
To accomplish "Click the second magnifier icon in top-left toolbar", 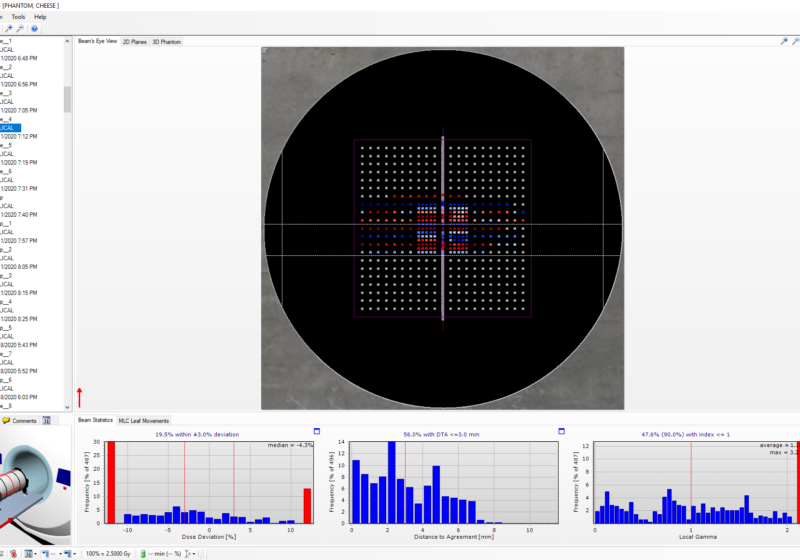I will (x=19, y=29).
